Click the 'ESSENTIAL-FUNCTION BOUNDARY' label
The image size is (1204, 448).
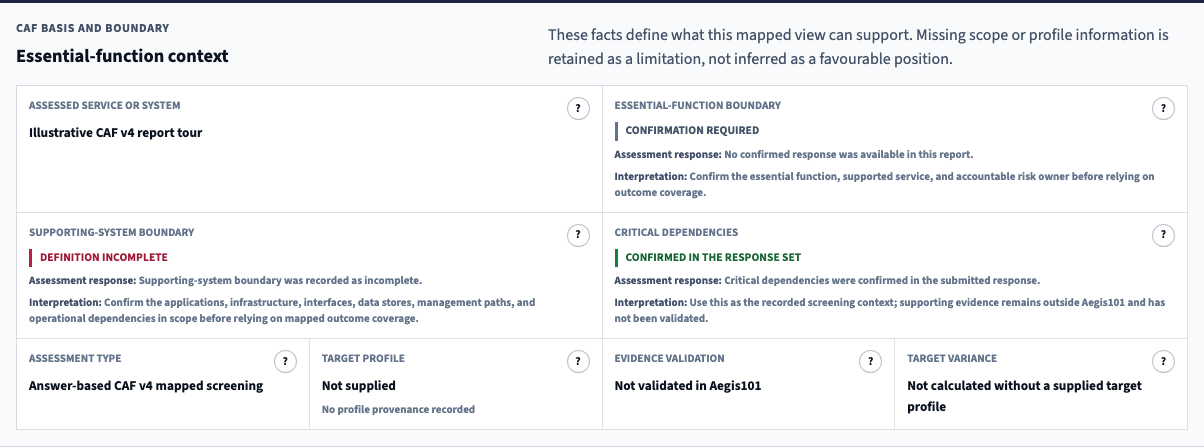pyautogui.click(x=698, y=105)
